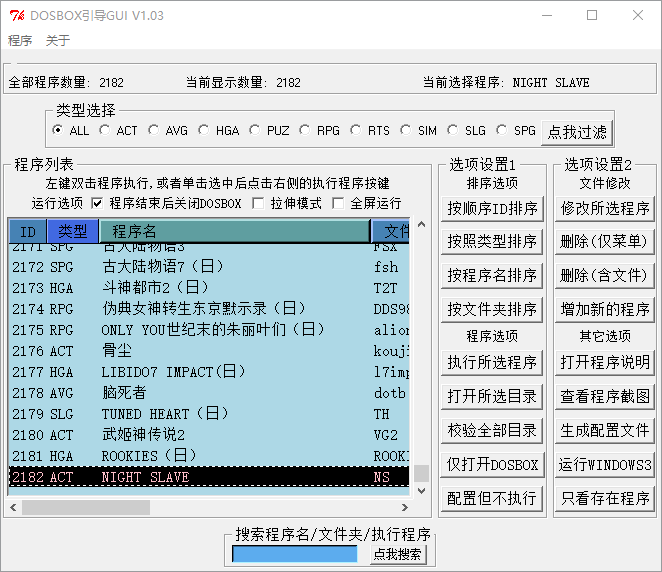662x572 pixels.
Task: Maximize the DOSBOX引导GUI window
Action: tap(592, 15)
